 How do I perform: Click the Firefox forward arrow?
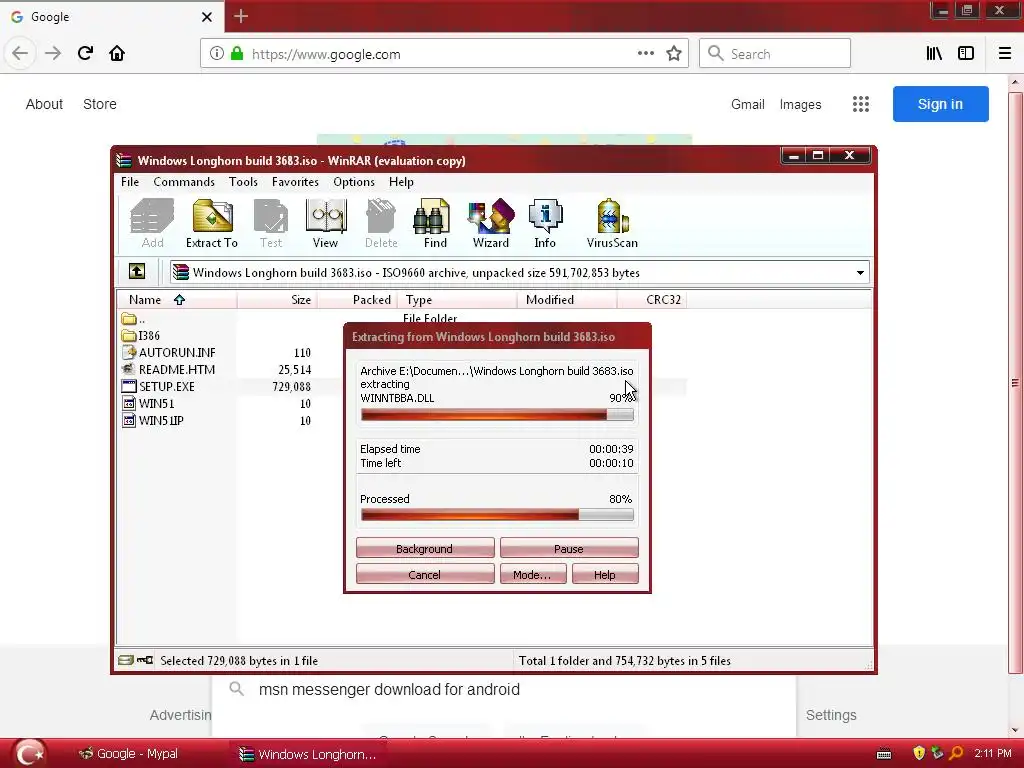[53, 53]
